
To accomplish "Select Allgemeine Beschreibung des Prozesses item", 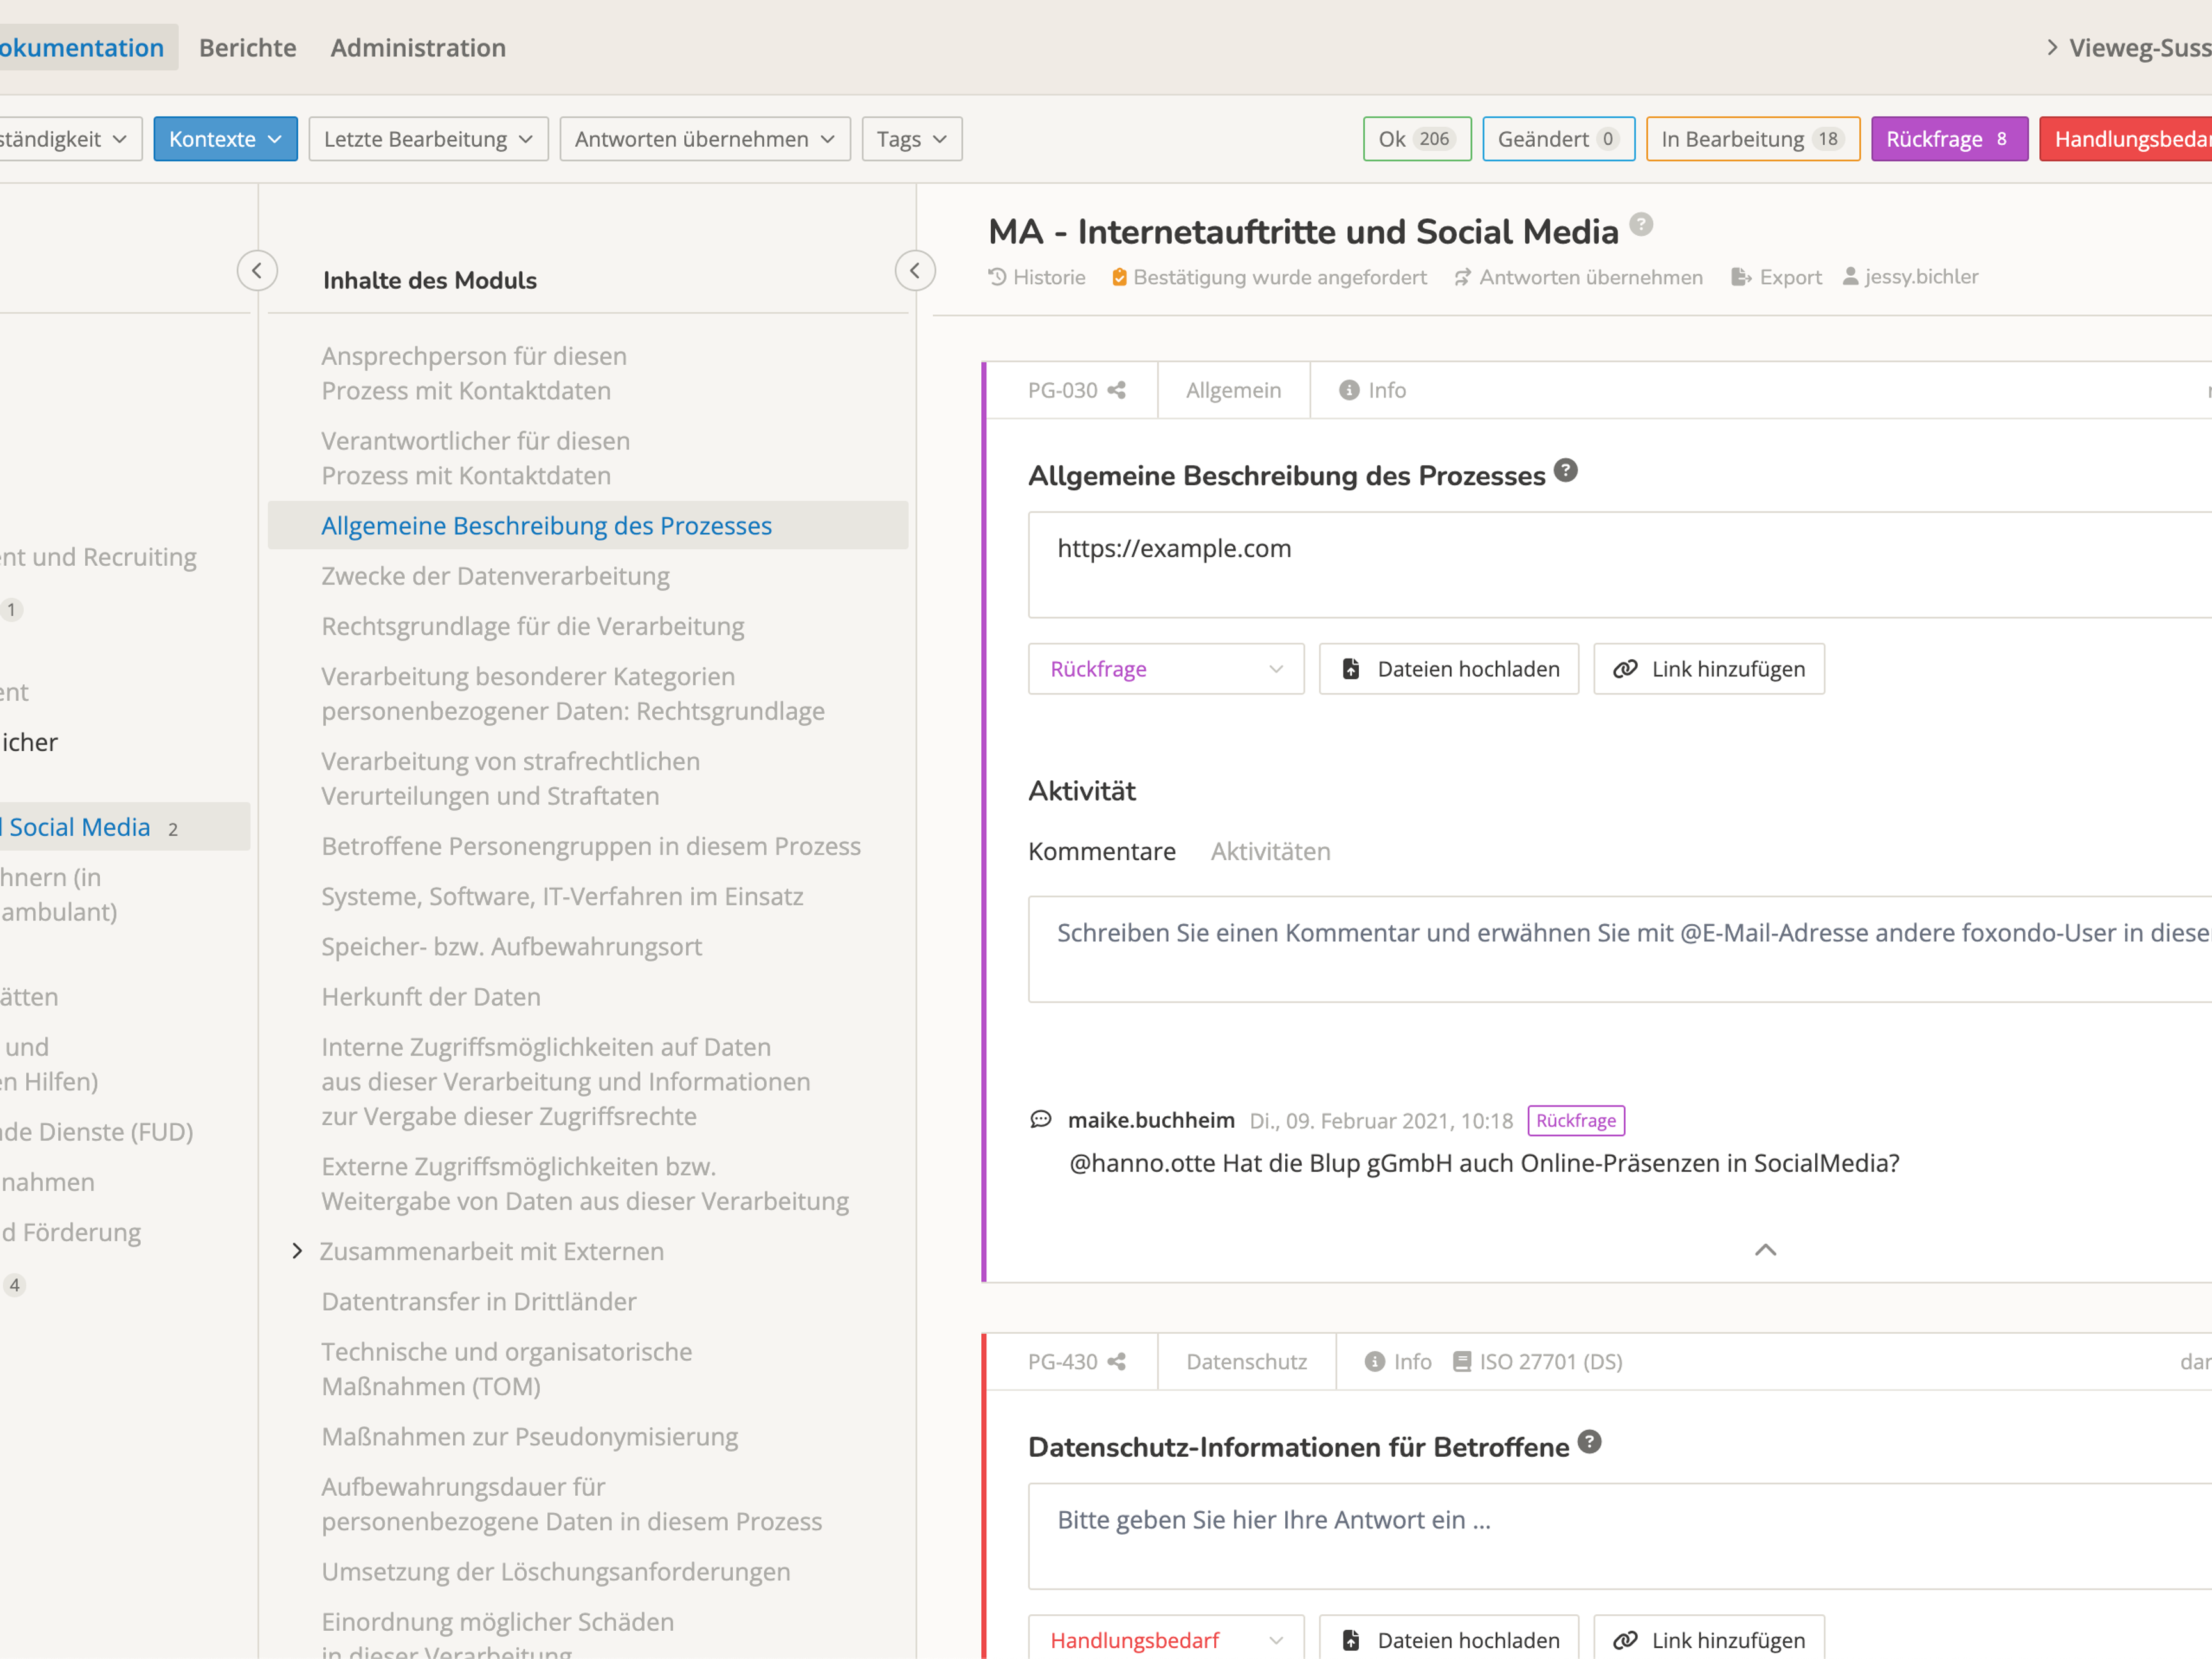I will click(x=588, y=525).
